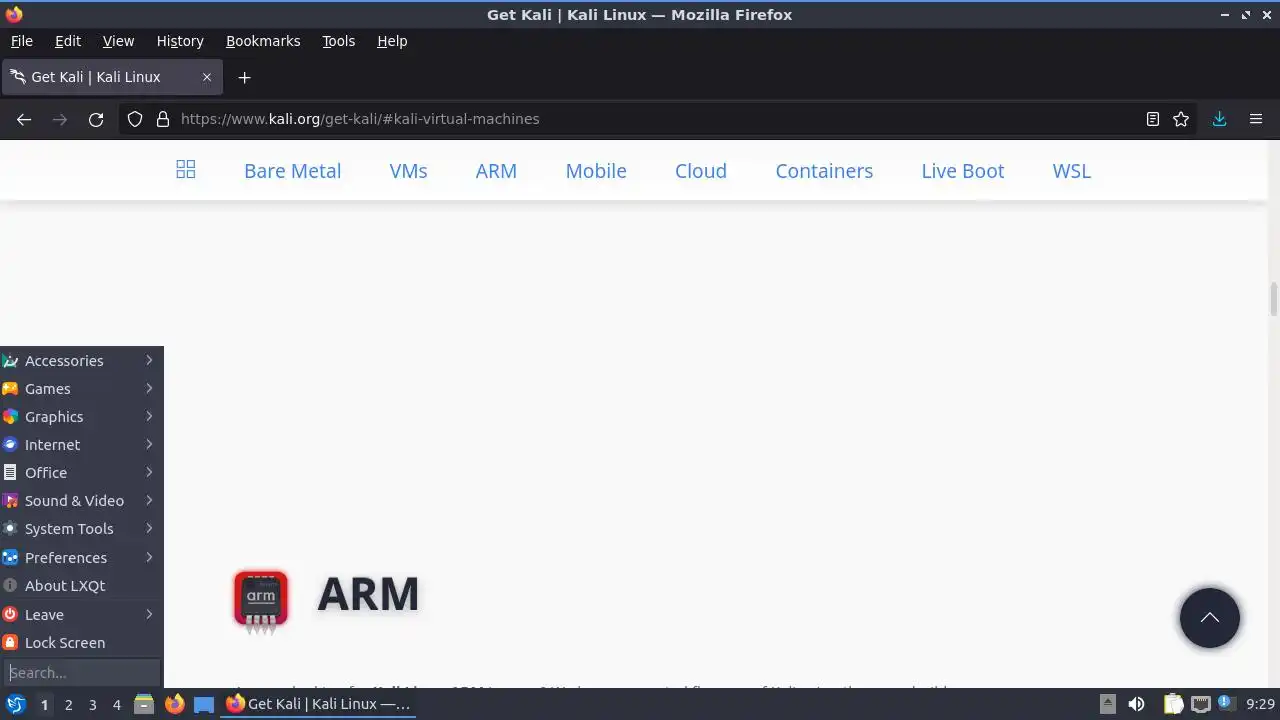Viewport: 1280px width, 720px height.
Task: Open the History menu
Action: (x=180, y=41)
